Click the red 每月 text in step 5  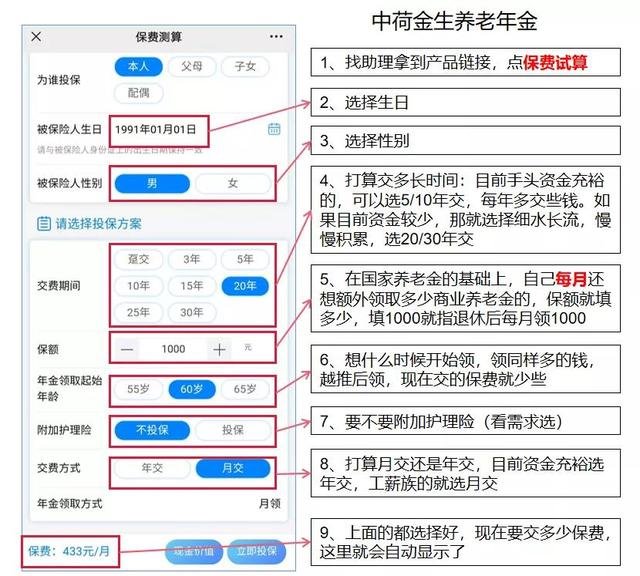click(x=571, y=279)
